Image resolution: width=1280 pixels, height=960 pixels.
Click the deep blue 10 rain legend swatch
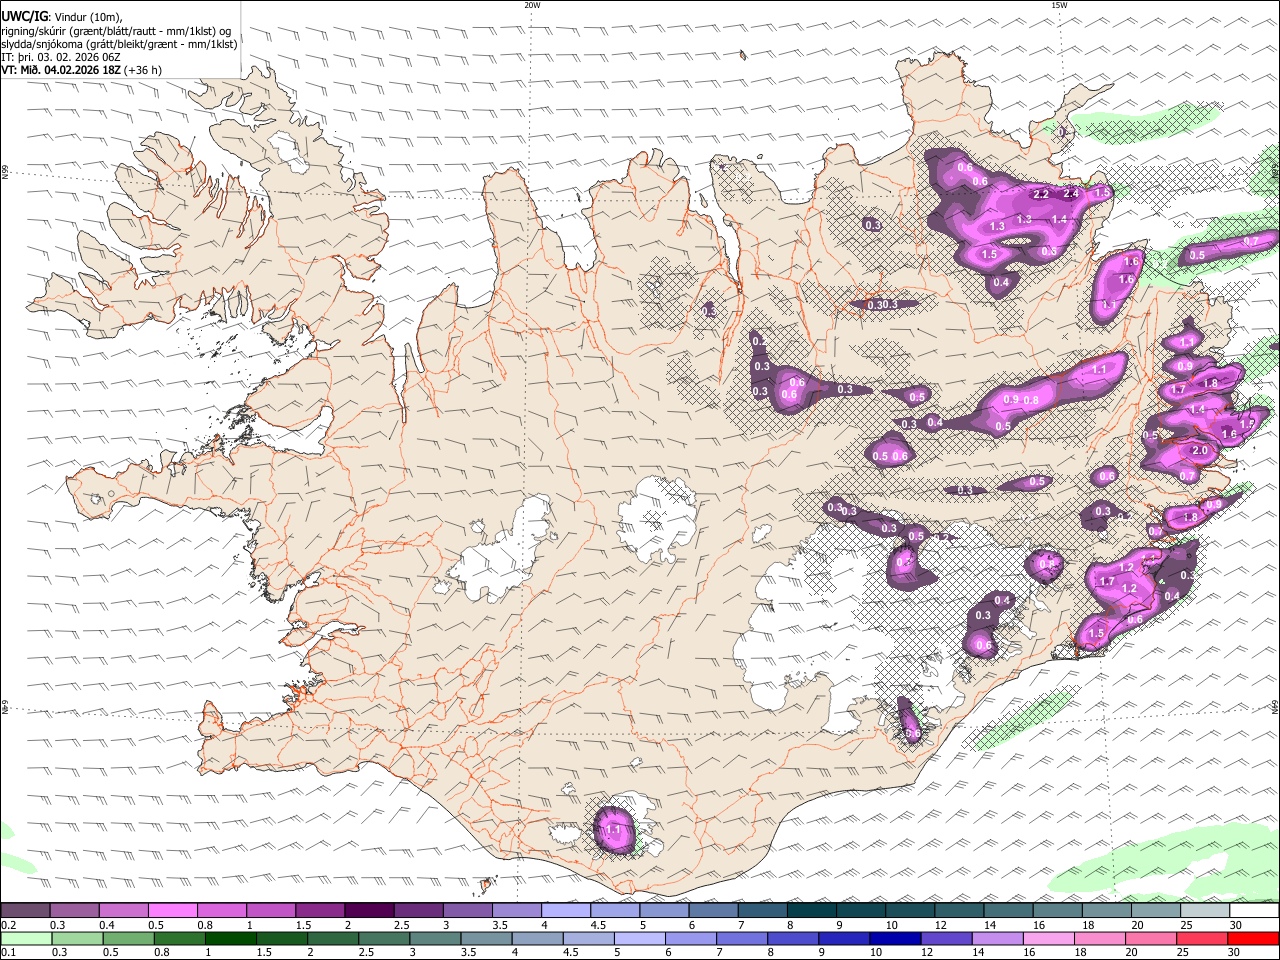point(894,939)
